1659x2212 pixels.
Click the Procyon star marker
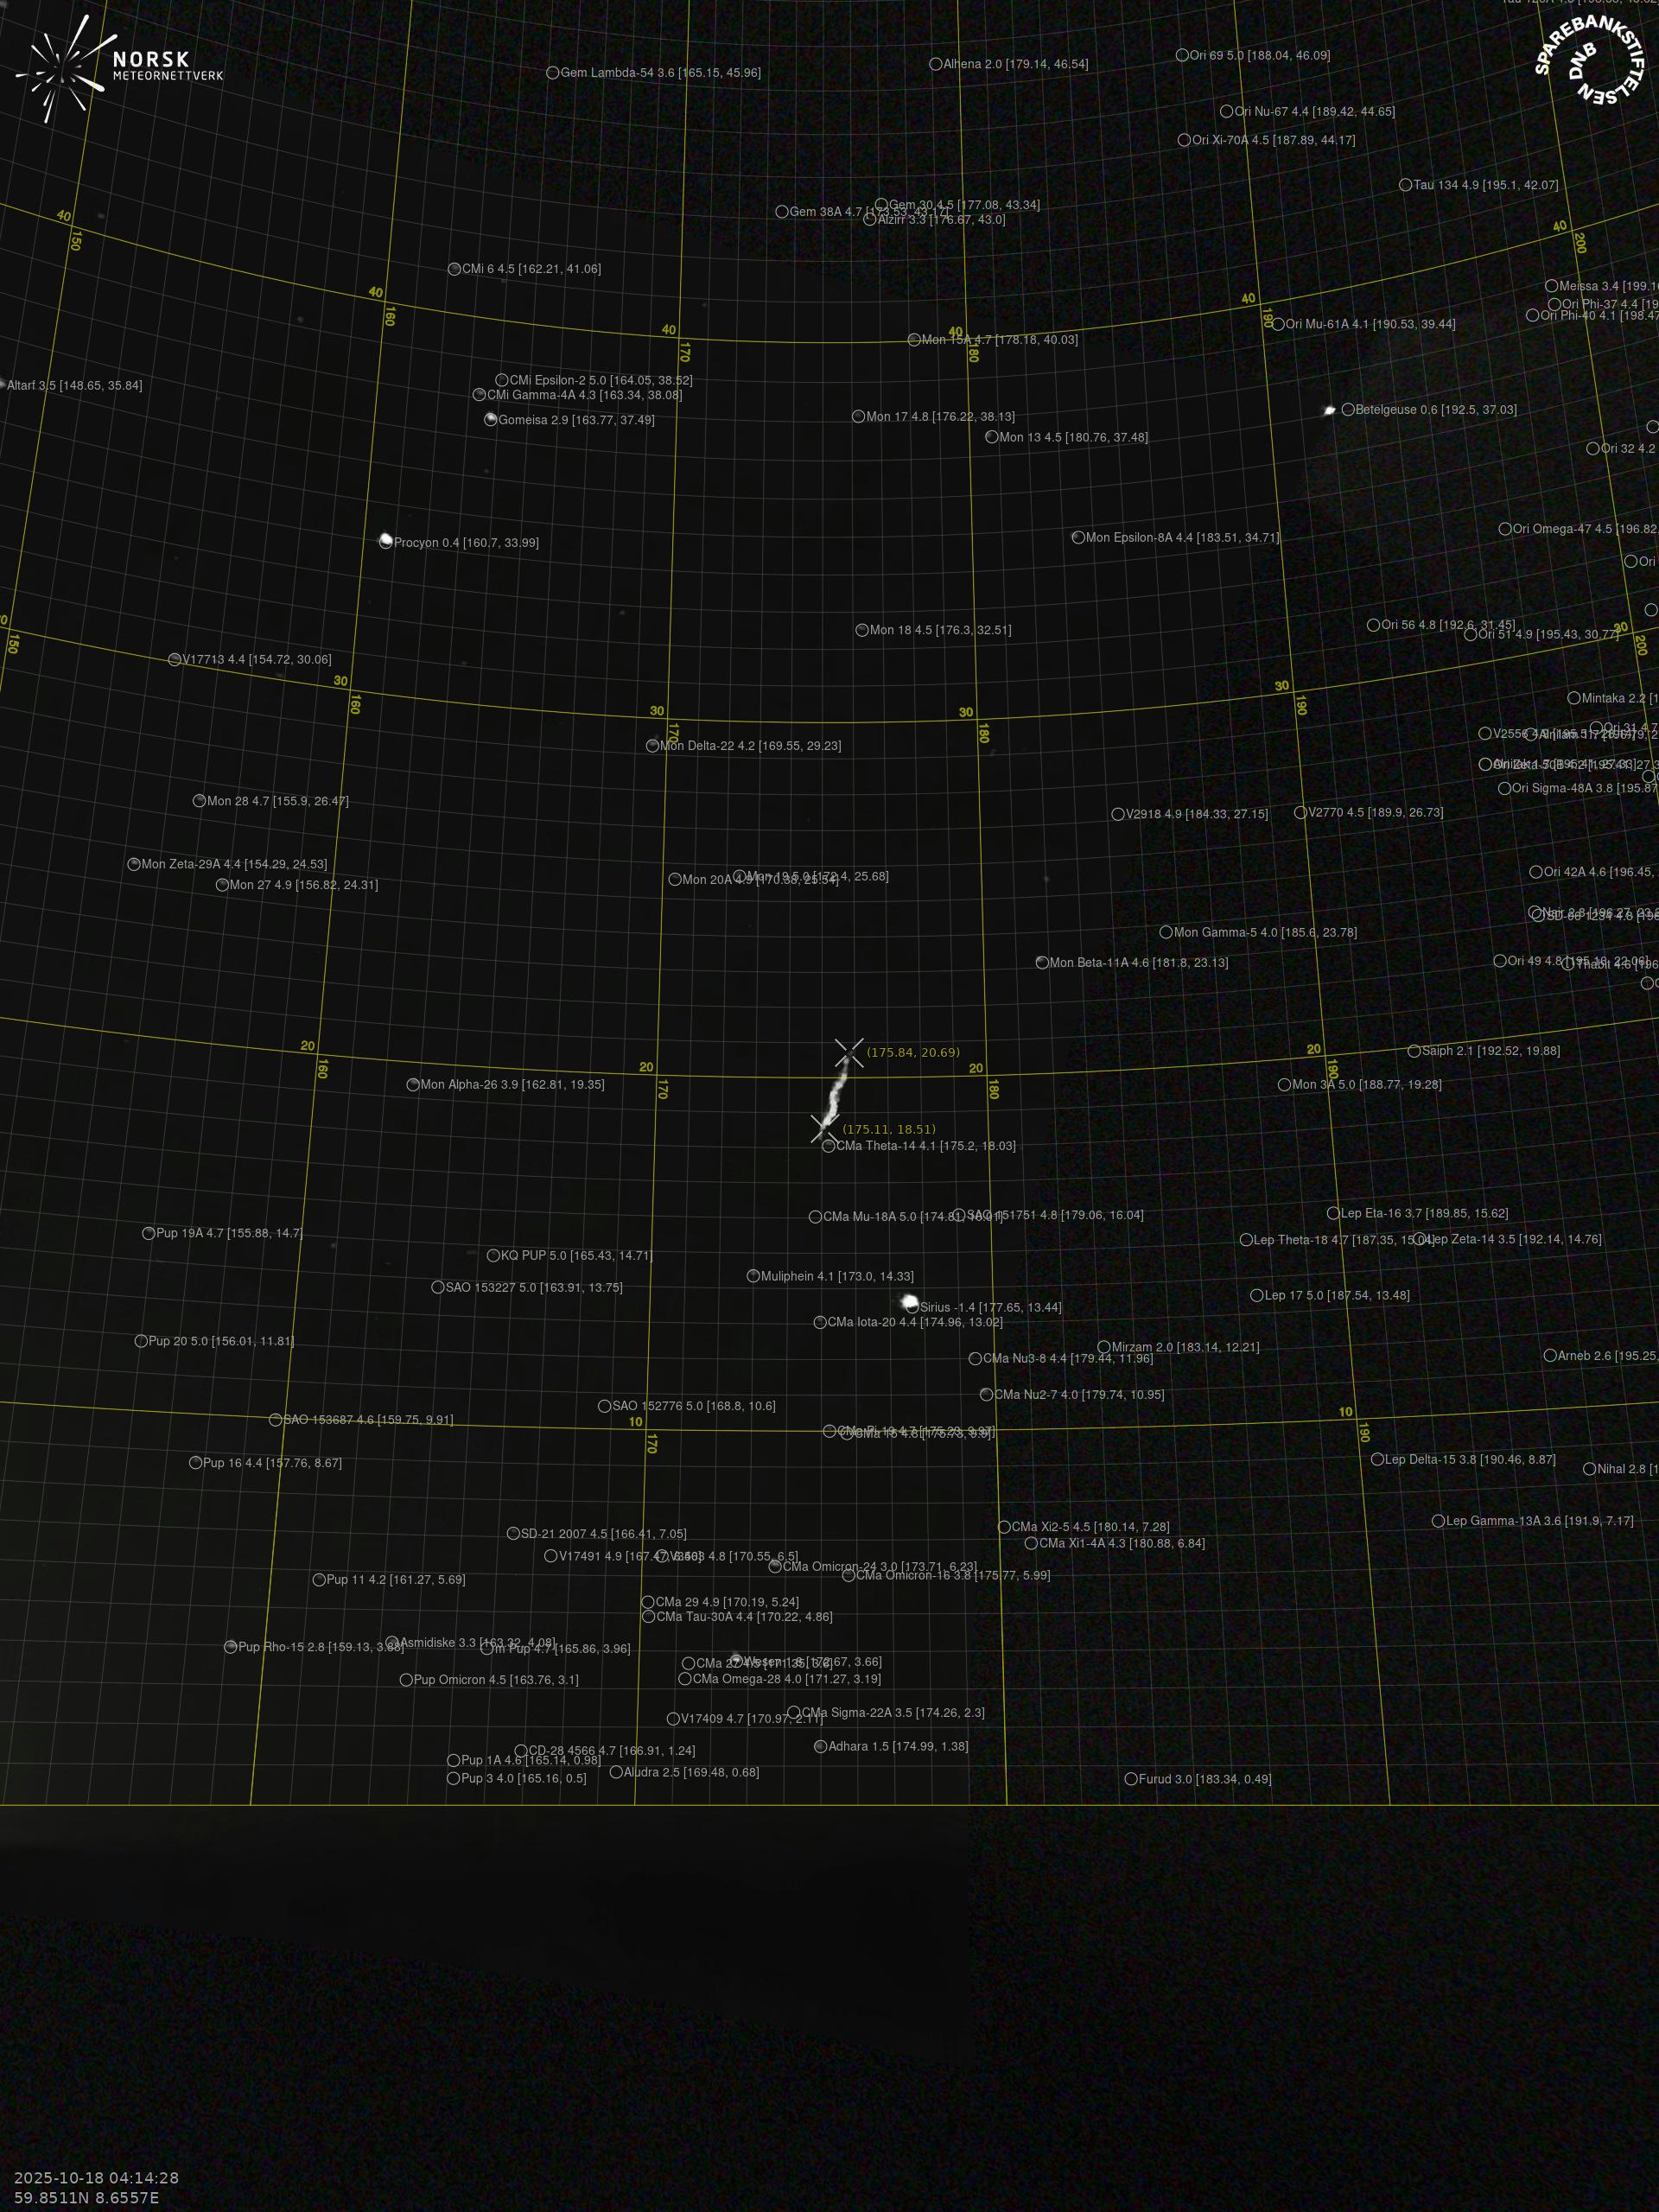pos(386,541)
